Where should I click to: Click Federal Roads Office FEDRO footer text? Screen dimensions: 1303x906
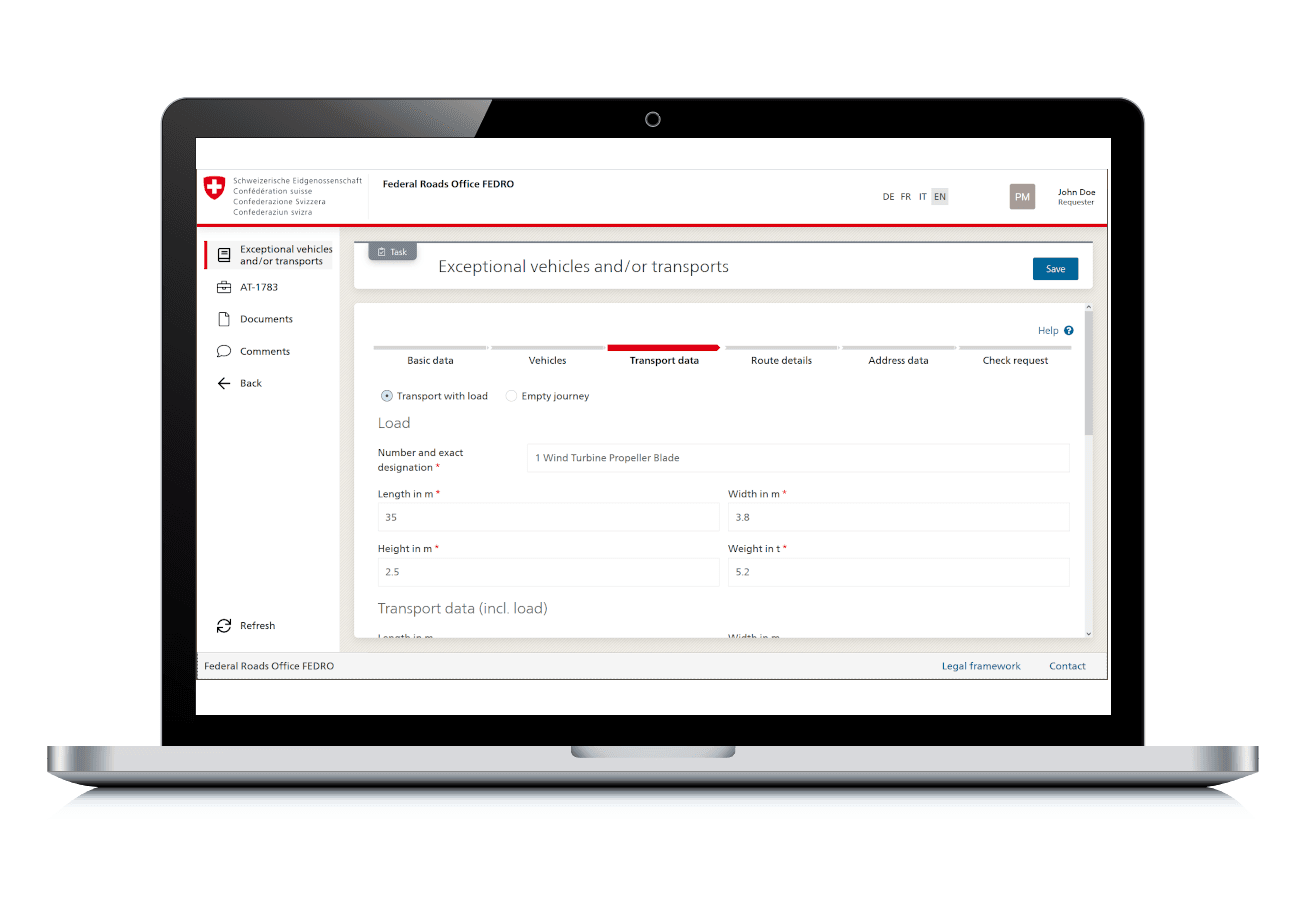click(x=269, y=666)
